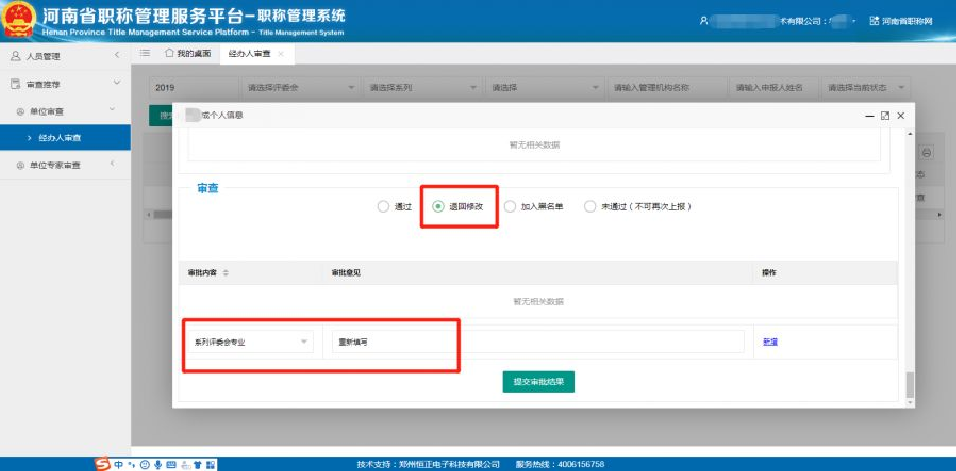The image size is (956, 471).
Task: Close the 经办人审查 tab with its X
Action: 281,54
